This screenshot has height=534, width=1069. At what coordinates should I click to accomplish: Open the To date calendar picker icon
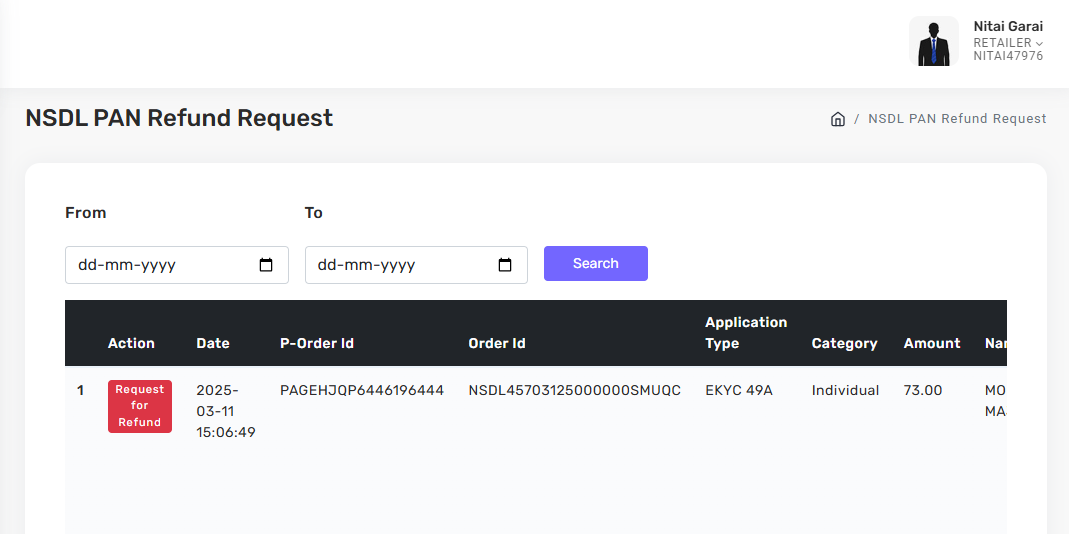click(505, 265)
